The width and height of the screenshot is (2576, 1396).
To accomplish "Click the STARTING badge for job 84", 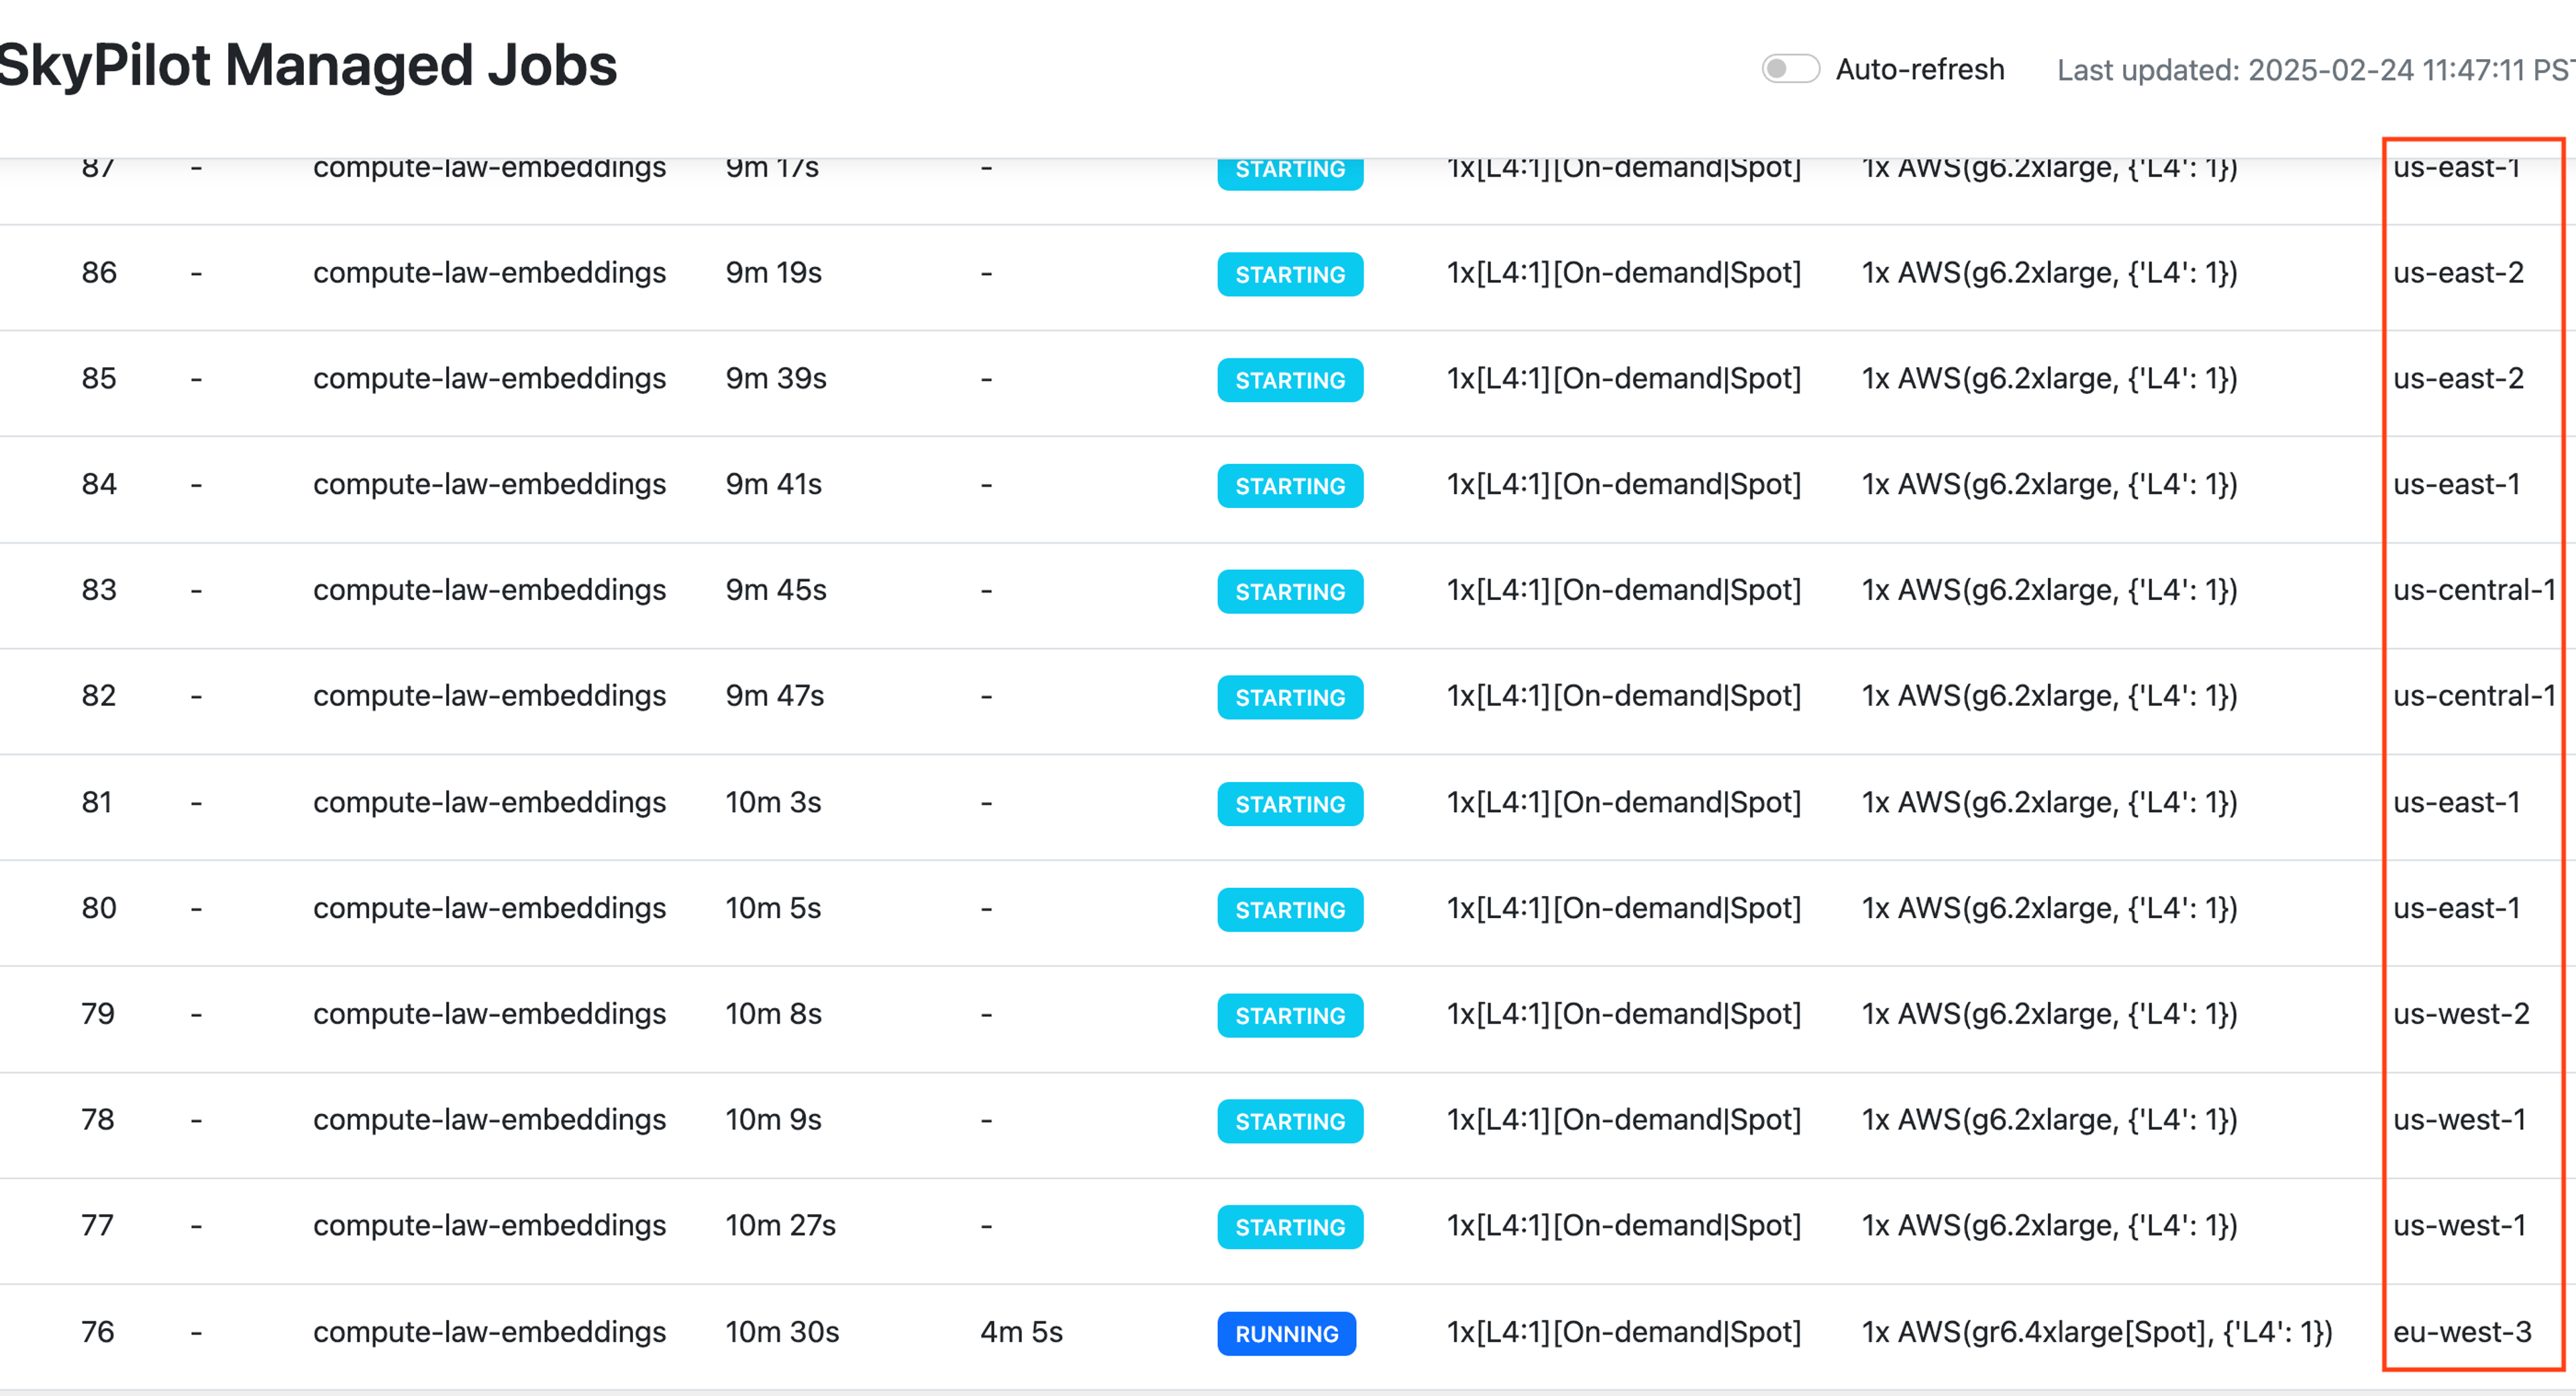I will (x=1290, y=487).
